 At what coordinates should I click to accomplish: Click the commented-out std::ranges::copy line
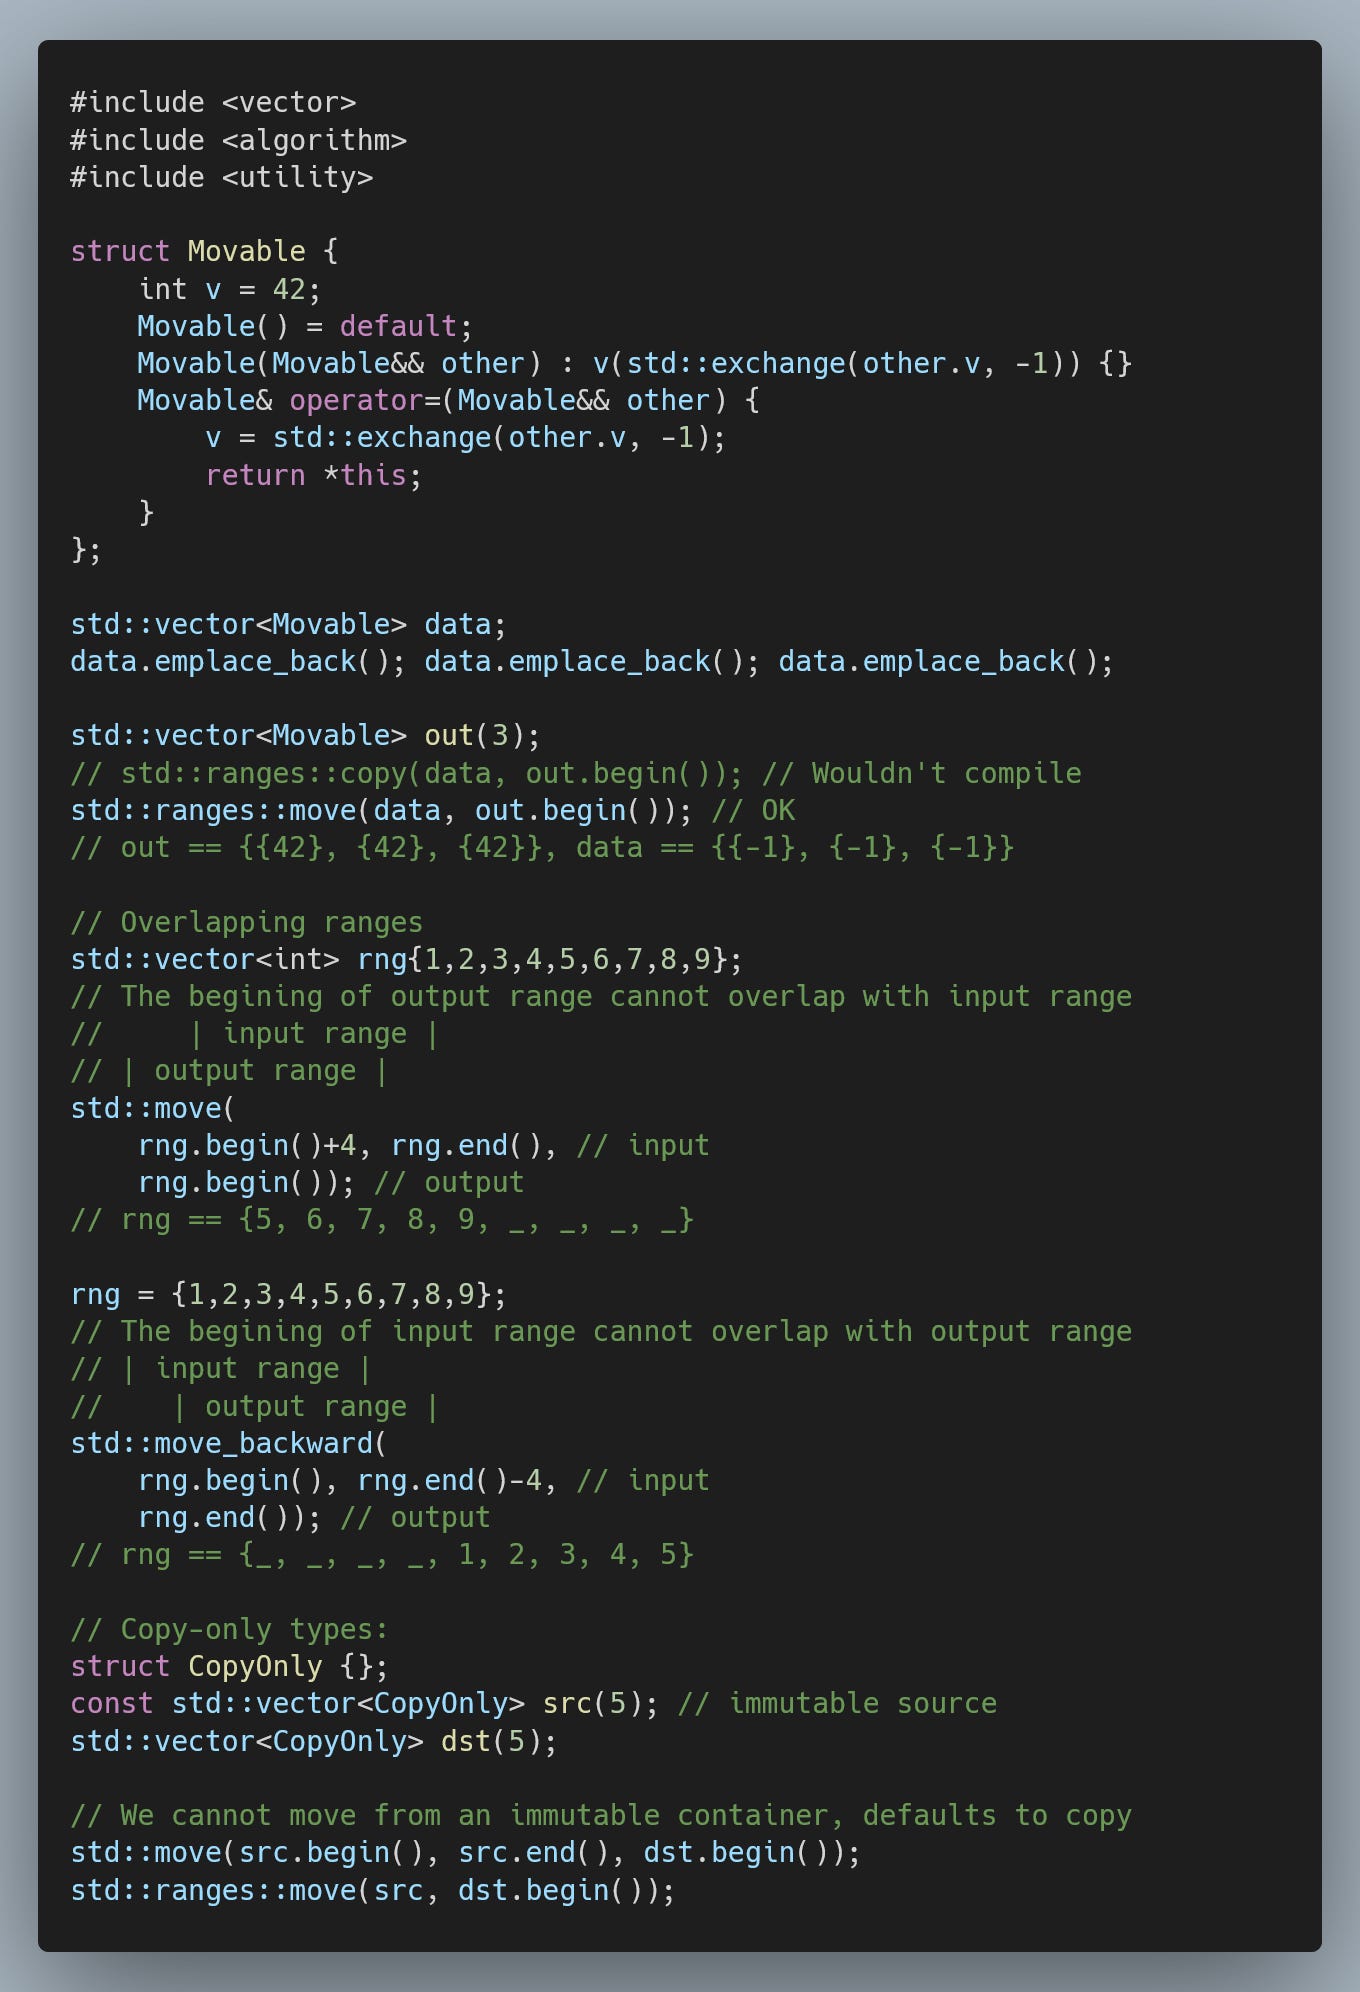[576, 773]
